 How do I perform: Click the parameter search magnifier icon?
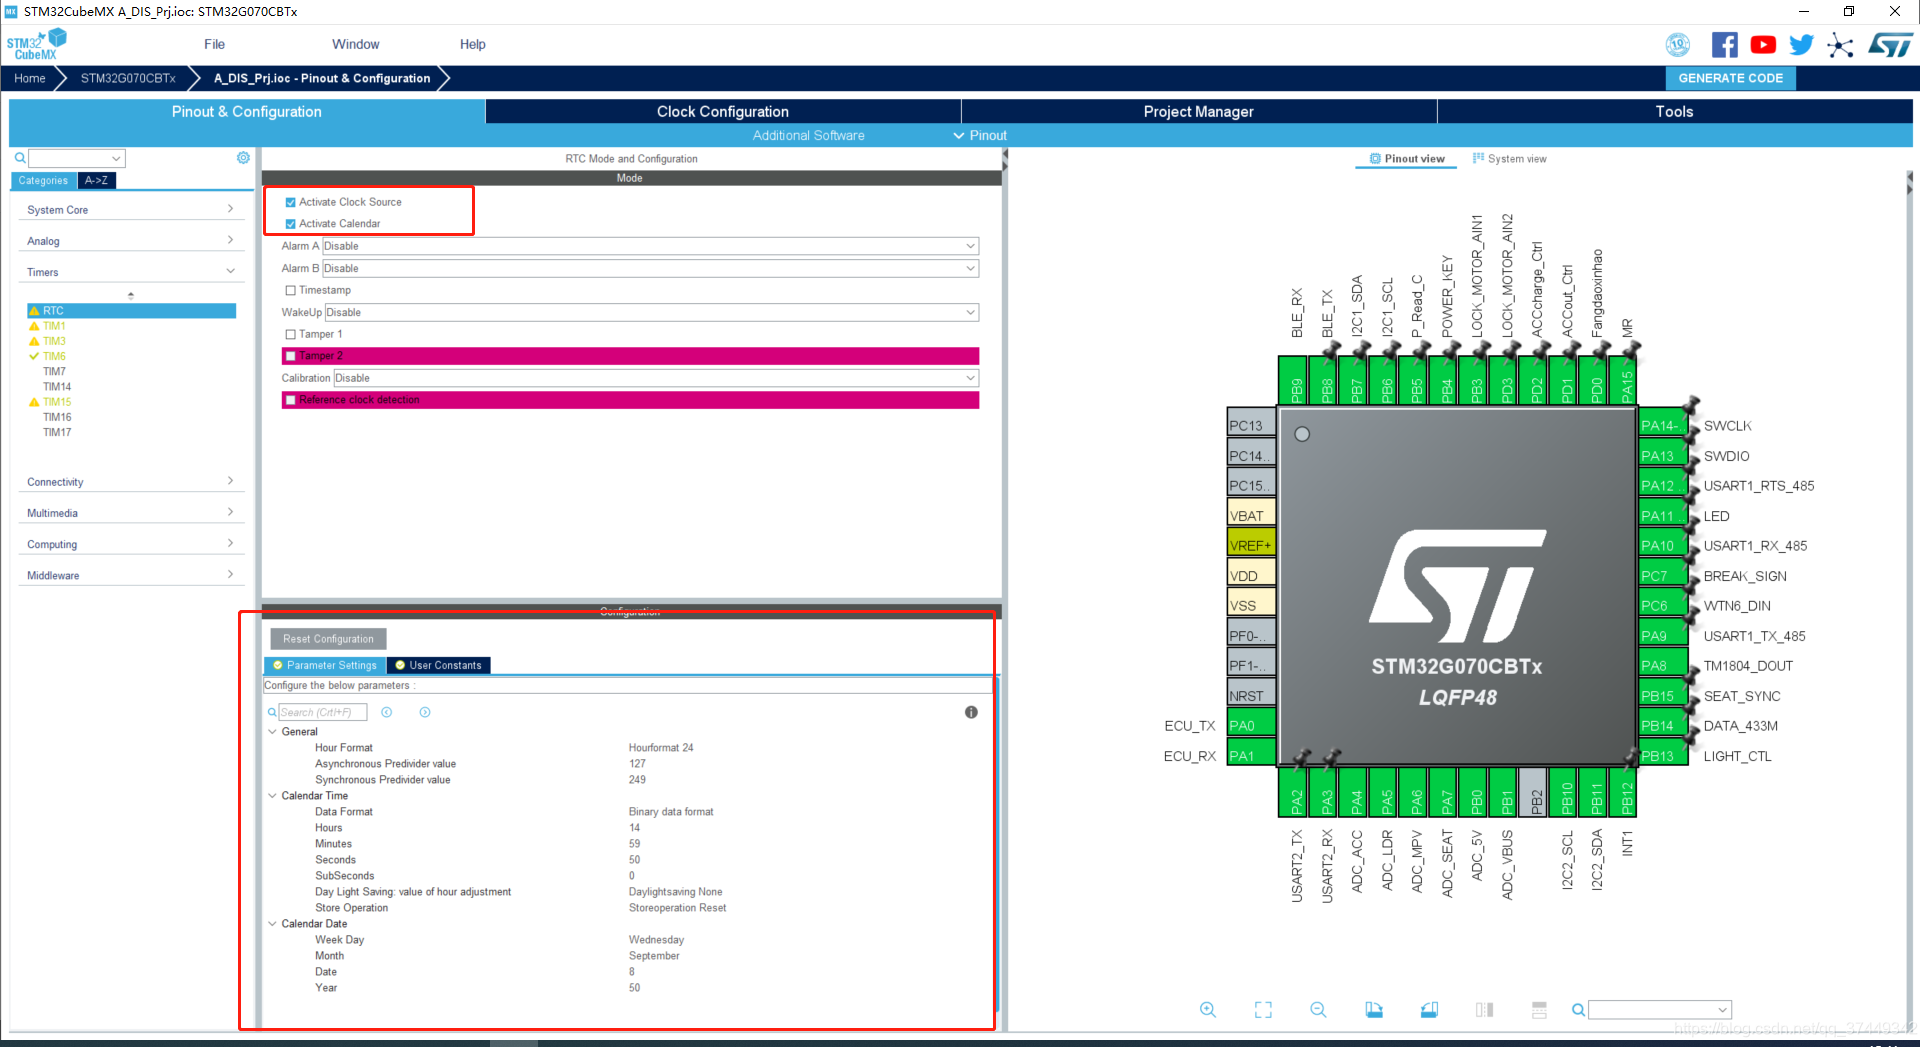272,712
